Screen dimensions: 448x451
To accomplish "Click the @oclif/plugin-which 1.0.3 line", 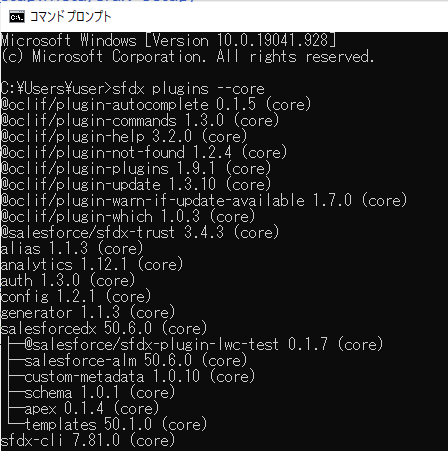I will (128, 217).
